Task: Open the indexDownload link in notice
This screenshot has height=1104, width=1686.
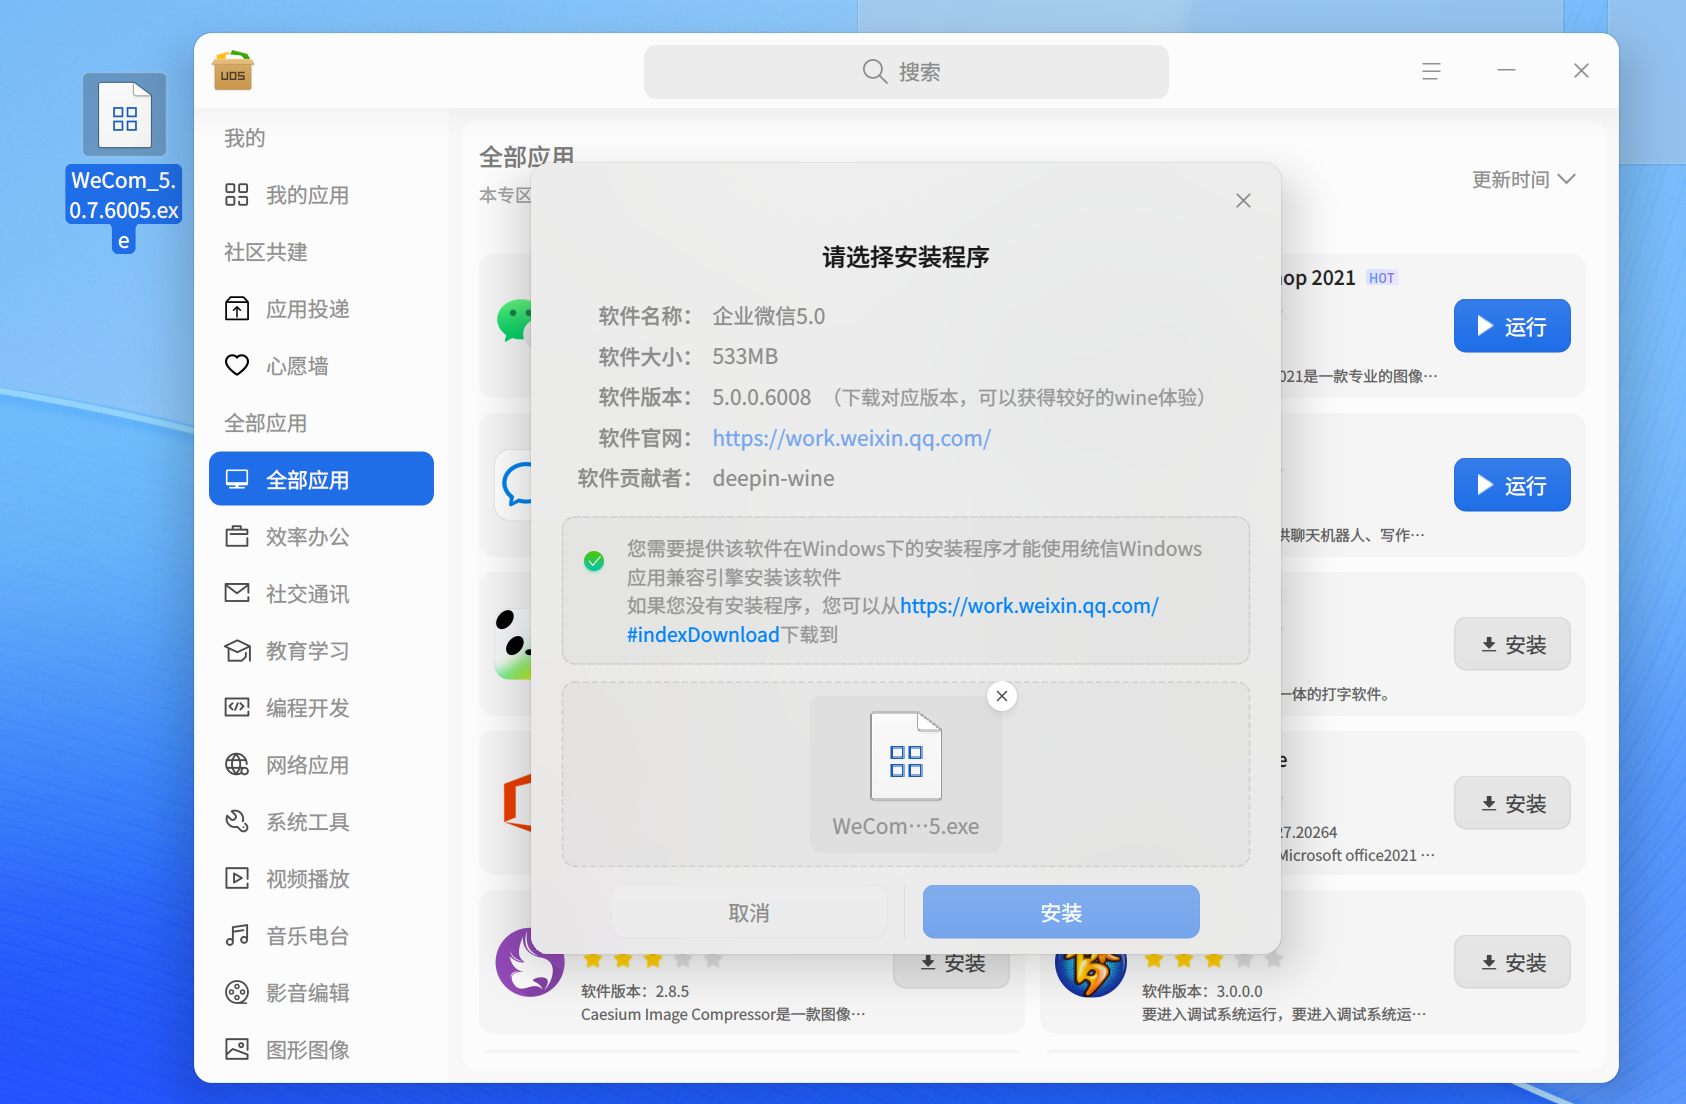Action: [703, 635]
